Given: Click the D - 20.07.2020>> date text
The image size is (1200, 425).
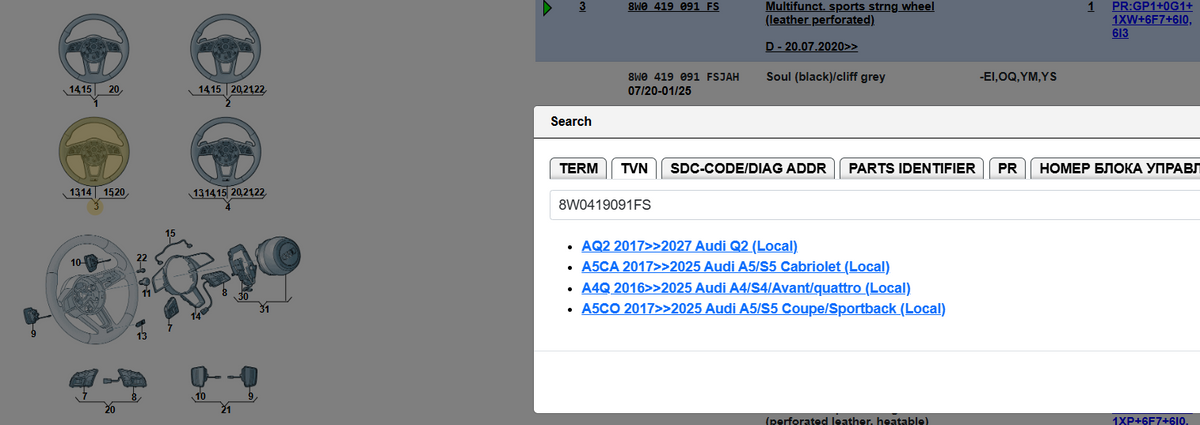Looking at the screenshot, I should [811, 47].
